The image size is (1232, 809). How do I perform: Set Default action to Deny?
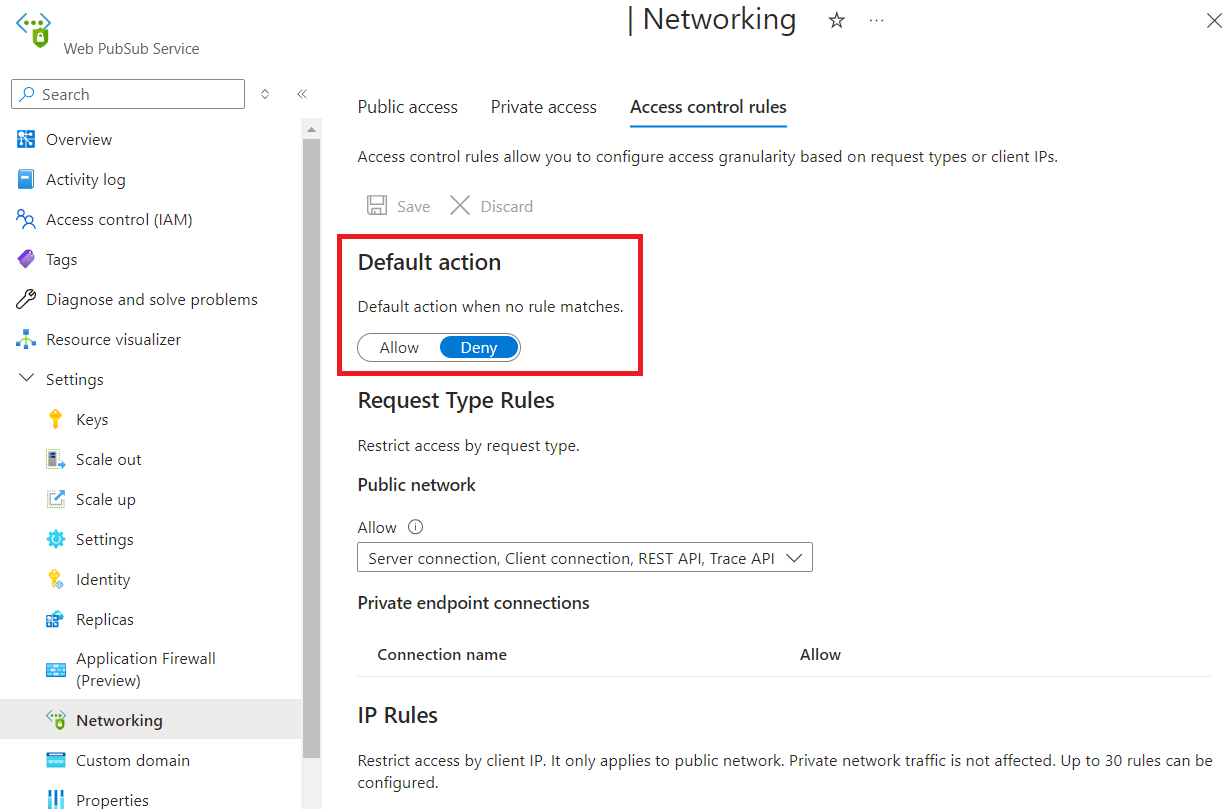tap(479, 347)
